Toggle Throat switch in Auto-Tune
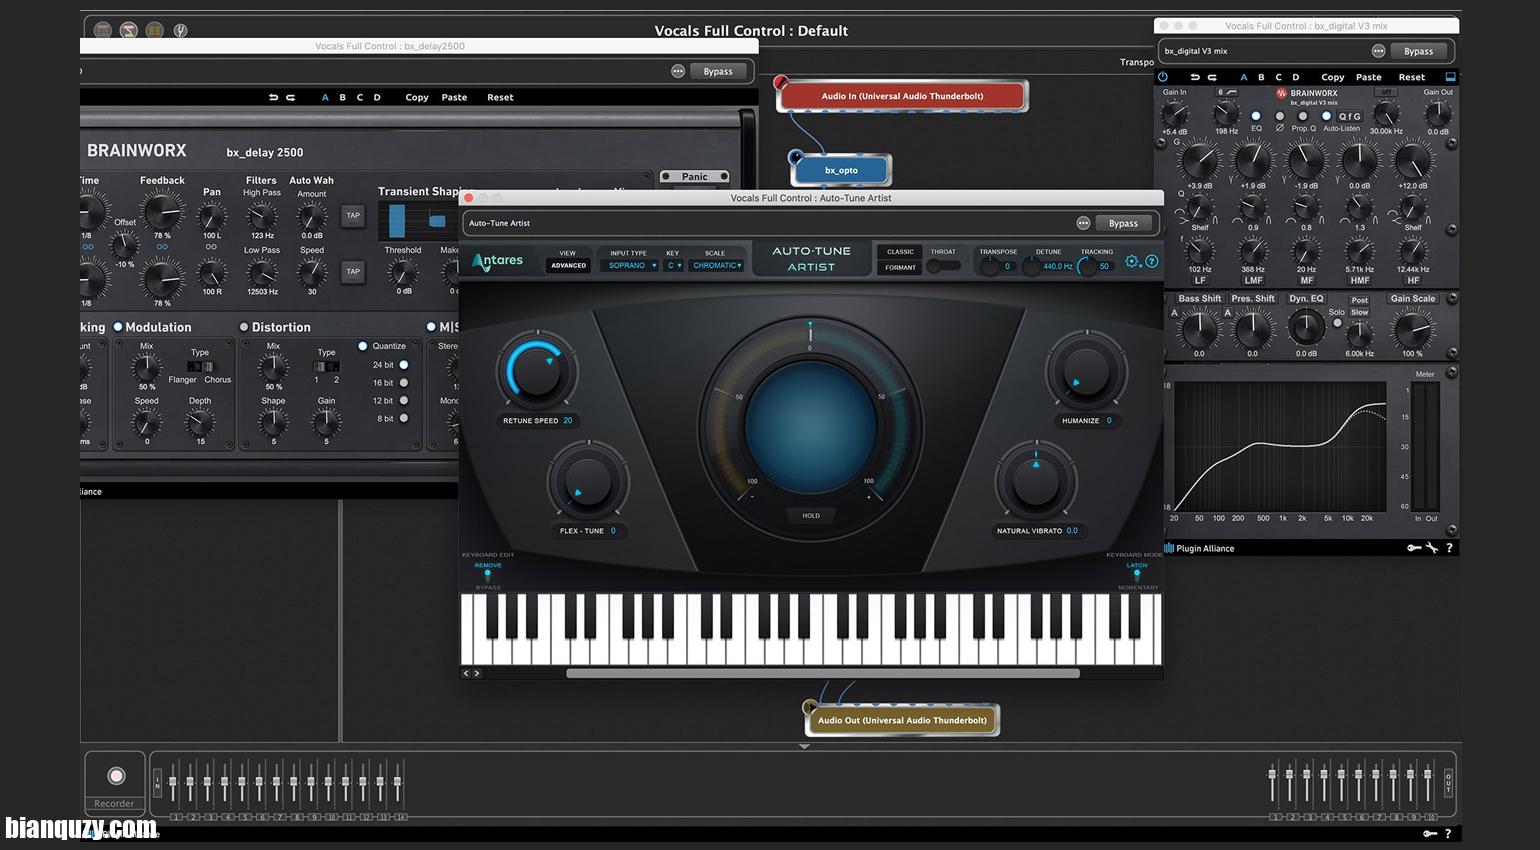This screenshot has height=850, width=1540. (x=943, y=266)
